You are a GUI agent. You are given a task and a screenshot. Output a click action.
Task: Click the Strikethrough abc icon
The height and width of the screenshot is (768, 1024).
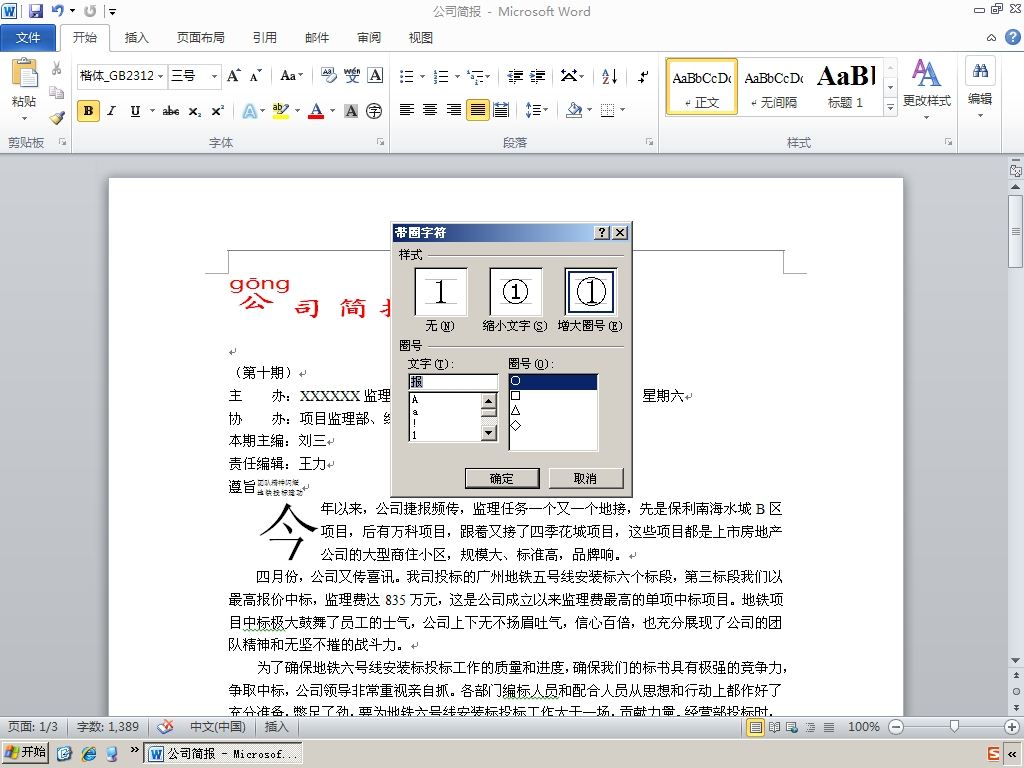(x=171, y=111)
